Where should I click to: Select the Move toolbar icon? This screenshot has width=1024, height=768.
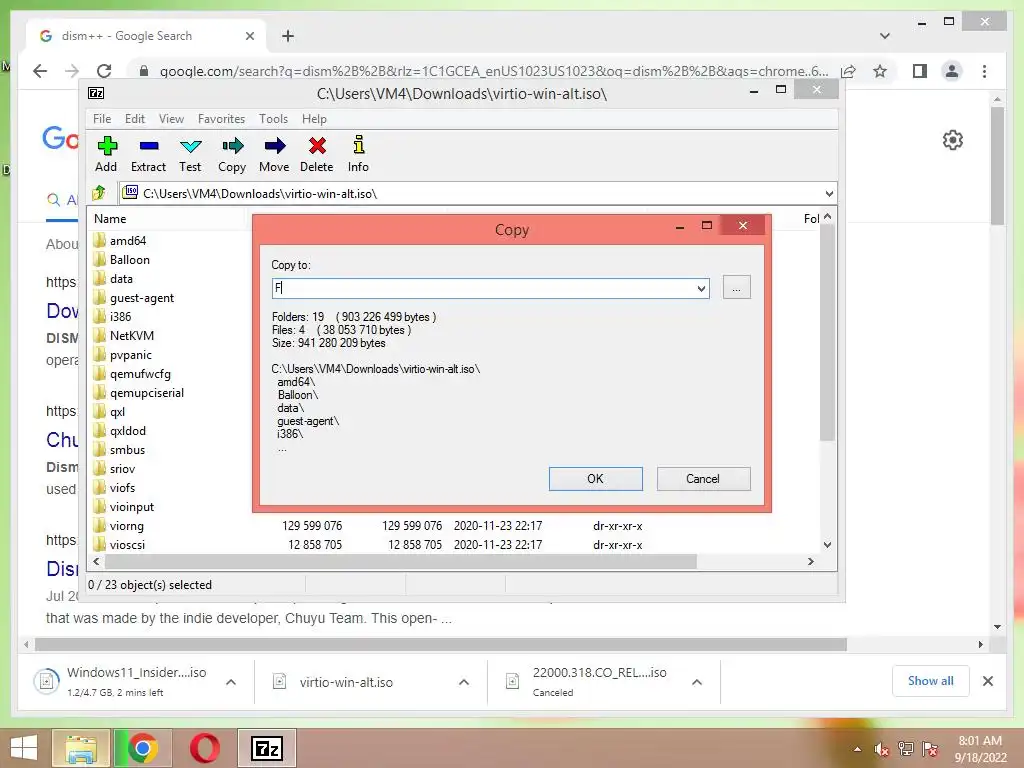(x=274, y=154)
